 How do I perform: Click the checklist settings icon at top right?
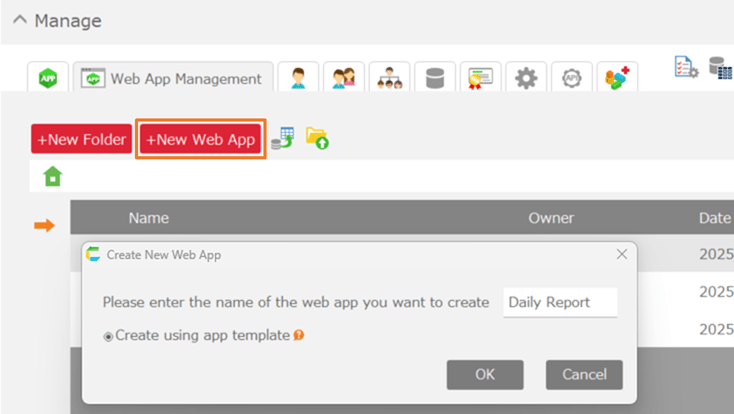point(686,67)
